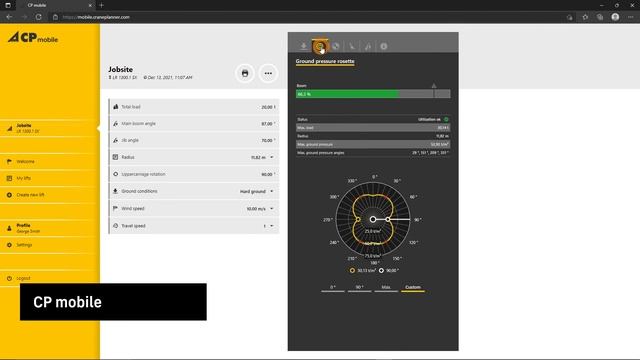Expand the Radius dropdown

pyautogui.click(x=272, y=157)
